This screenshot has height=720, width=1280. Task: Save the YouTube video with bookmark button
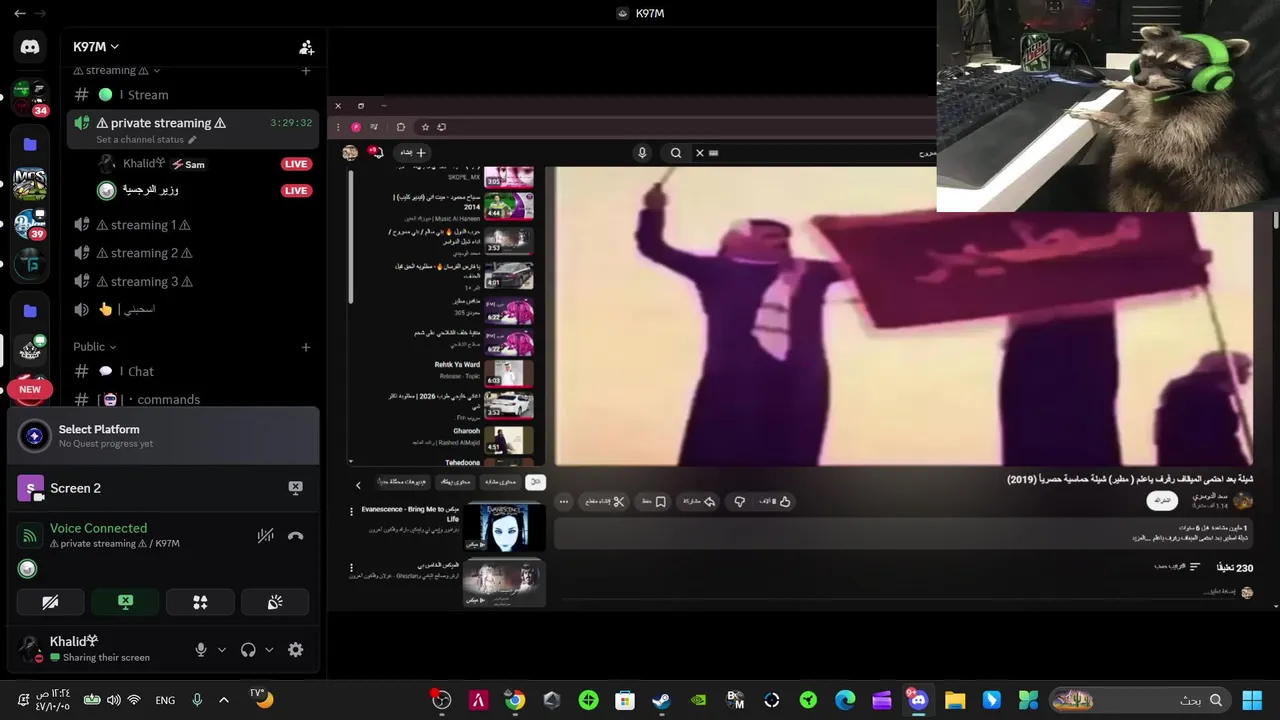coord(654,502)
